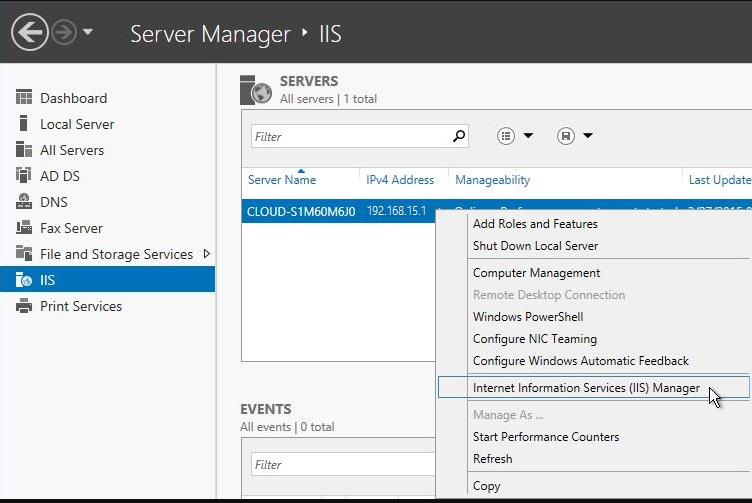The width and height of the screenshot is (752, 503).
Task: Click the Local Server icon
Action: click(x=23, y=123)
